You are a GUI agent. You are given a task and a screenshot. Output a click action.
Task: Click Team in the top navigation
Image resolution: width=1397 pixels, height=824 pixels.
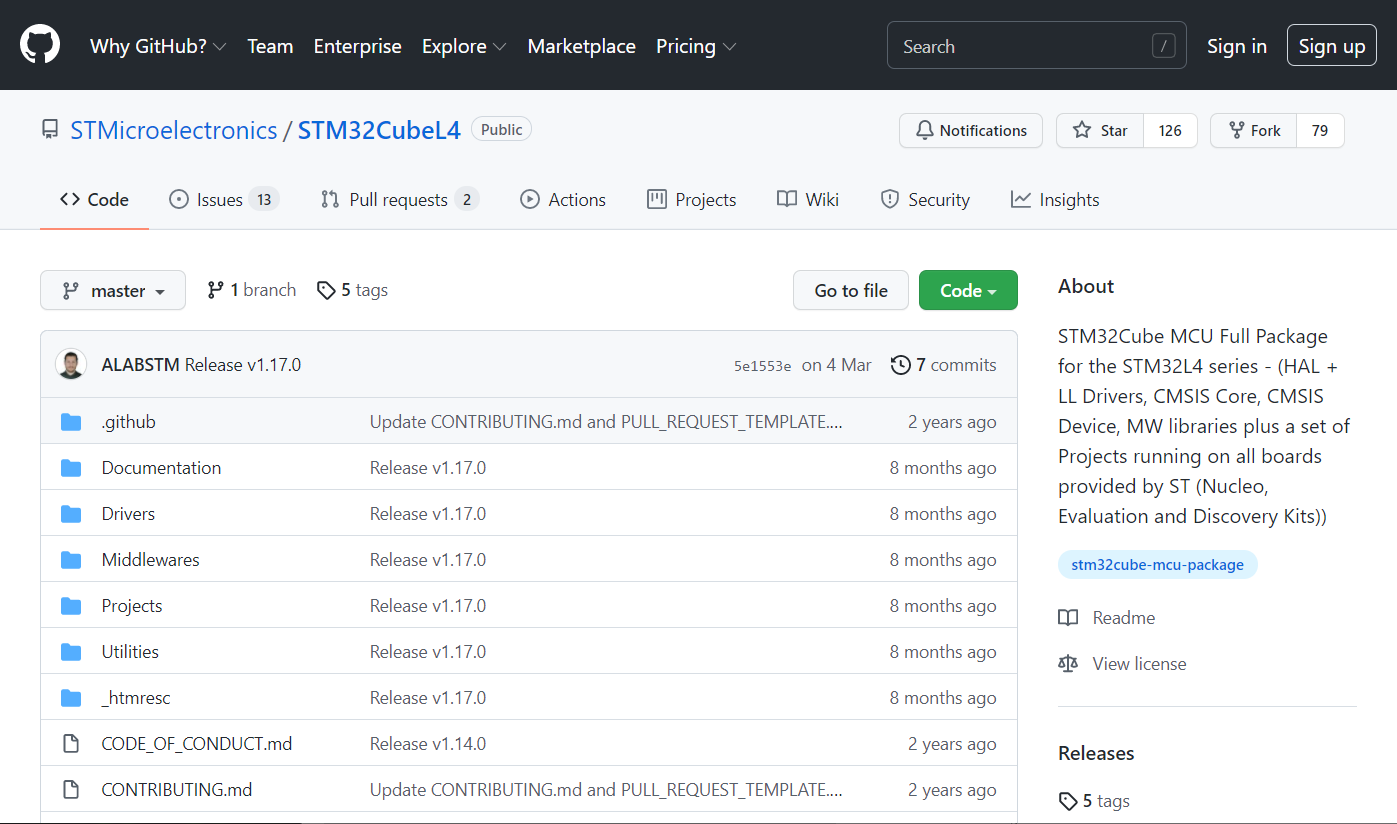[x=270, y=46]
